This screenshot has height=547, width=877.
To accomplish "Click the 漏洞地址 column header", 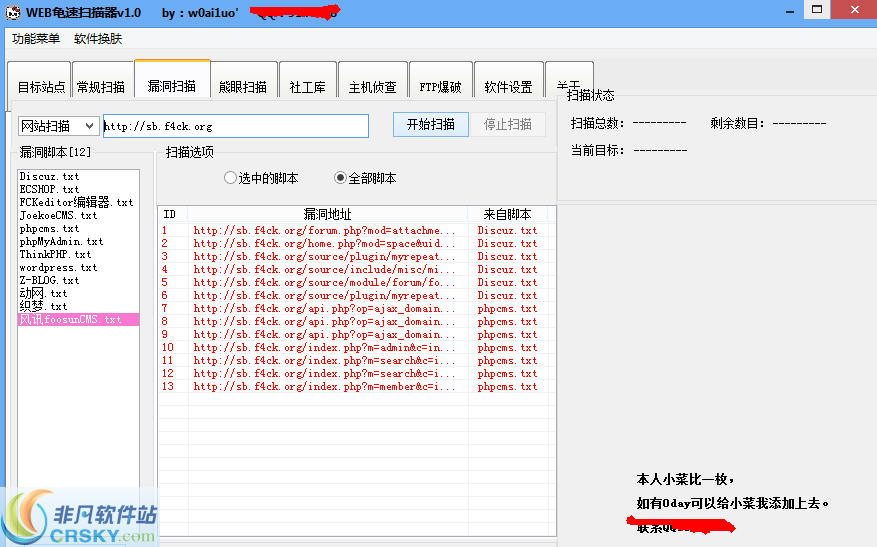I will tap(328, 214).
